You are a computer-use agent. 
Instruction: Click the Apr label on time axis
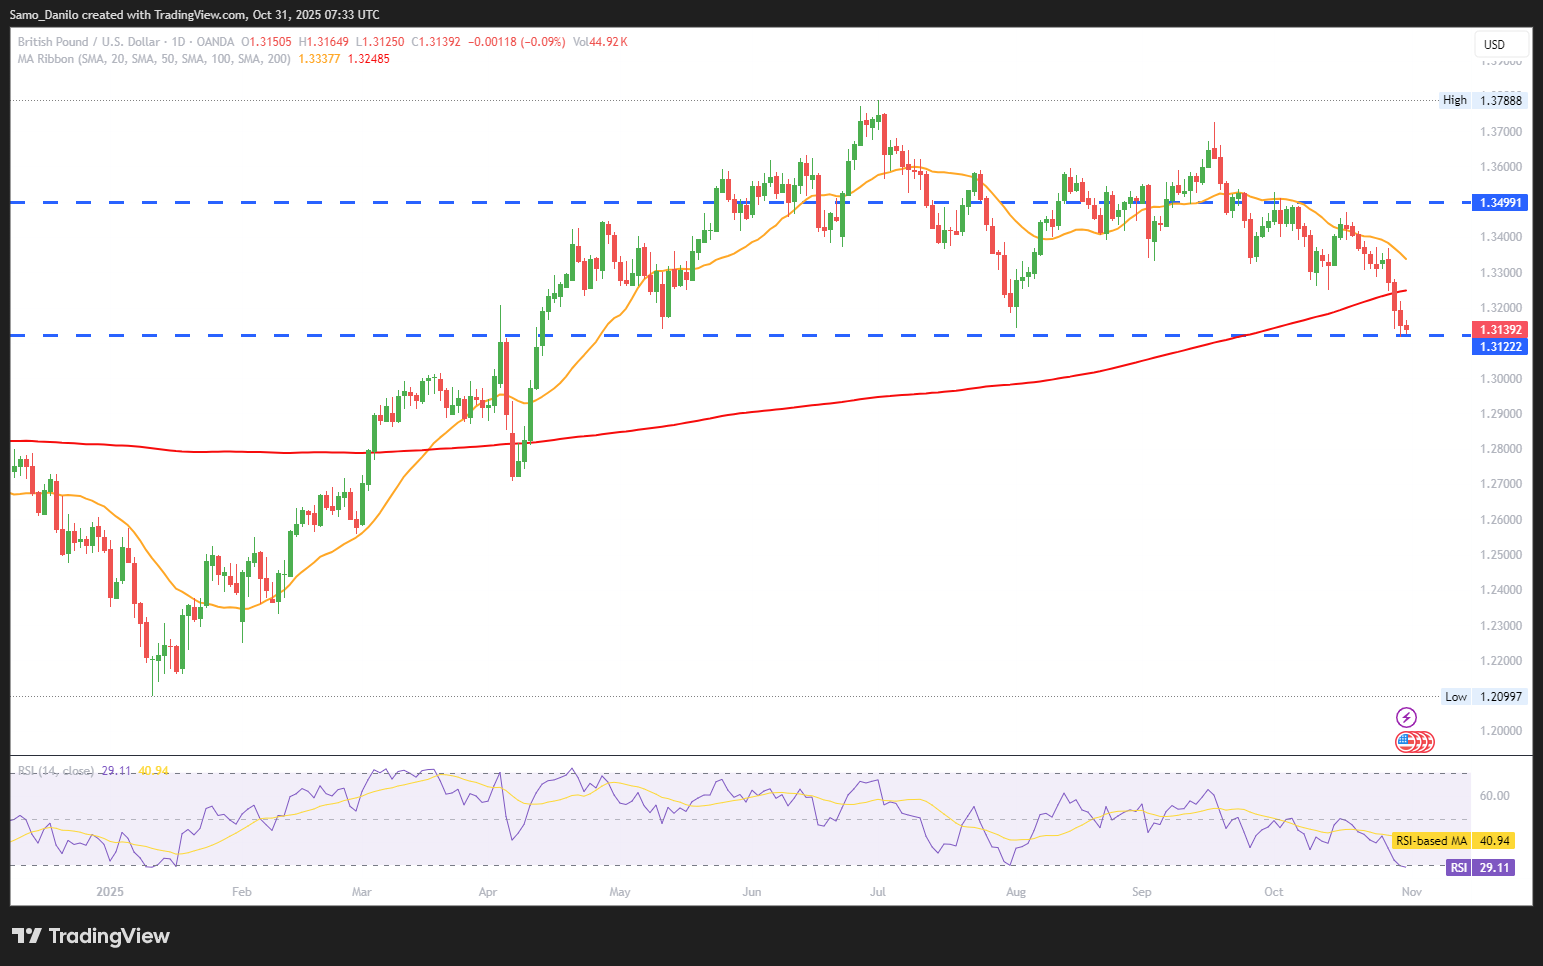[x=488, y=891]
